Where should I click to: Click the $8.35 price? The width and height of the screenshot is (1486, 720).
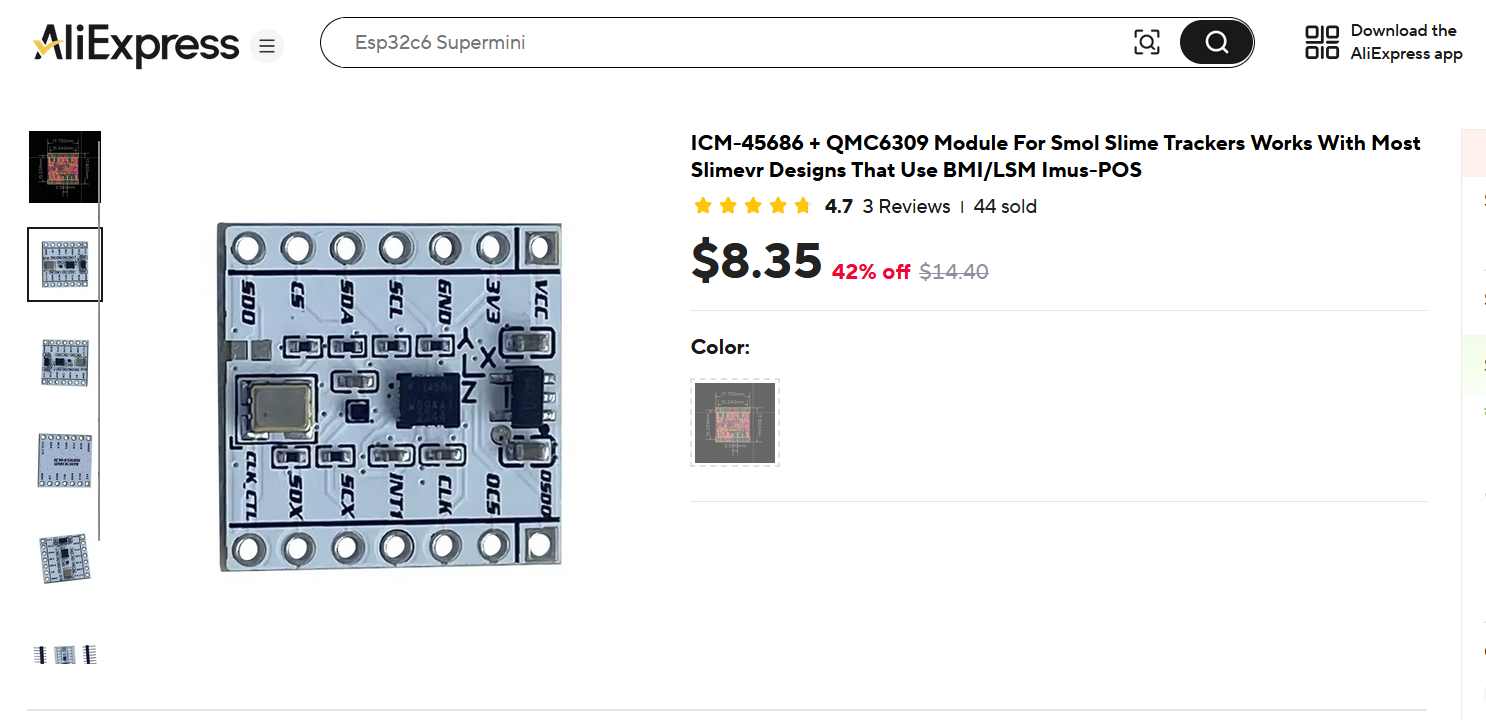[x=756, y=262]
